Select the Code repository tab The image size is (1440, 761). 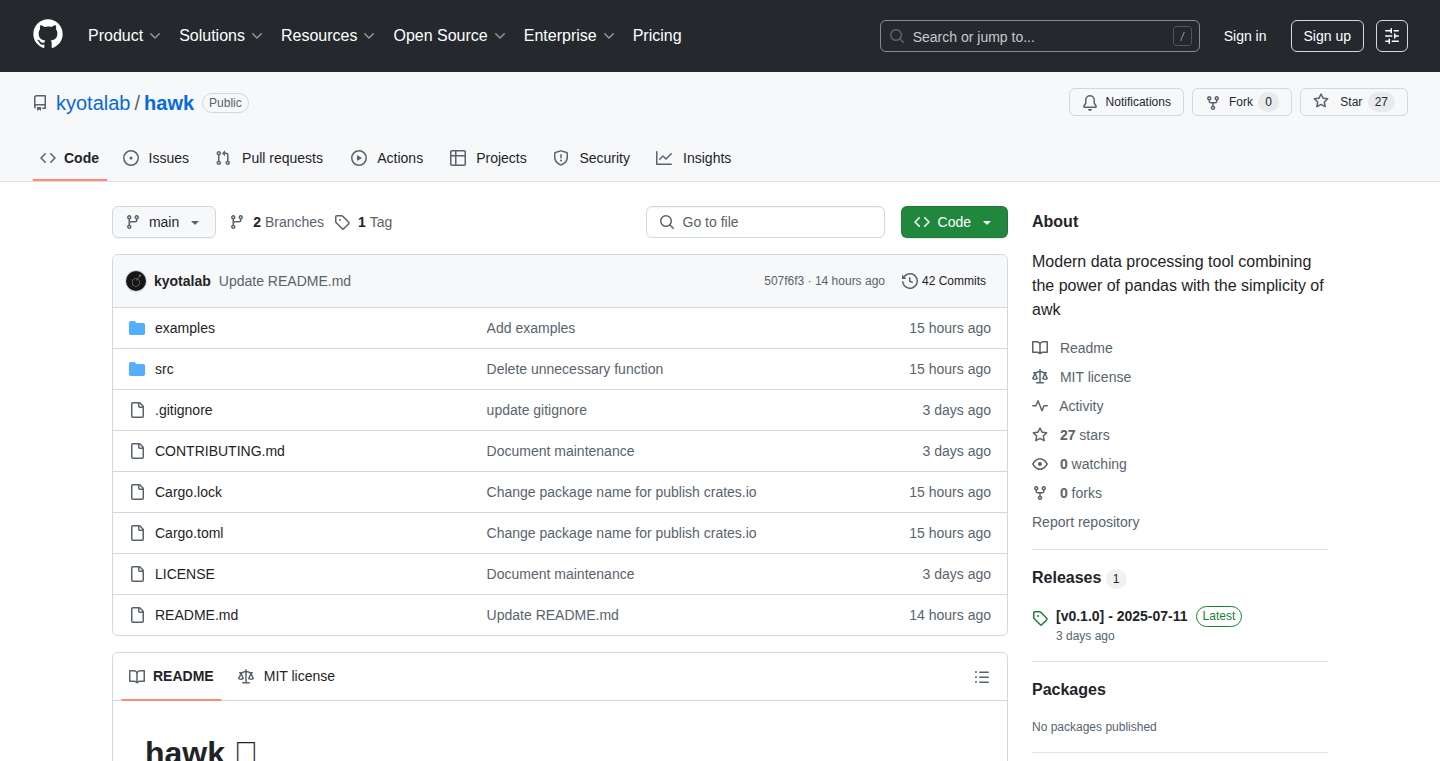70,158
